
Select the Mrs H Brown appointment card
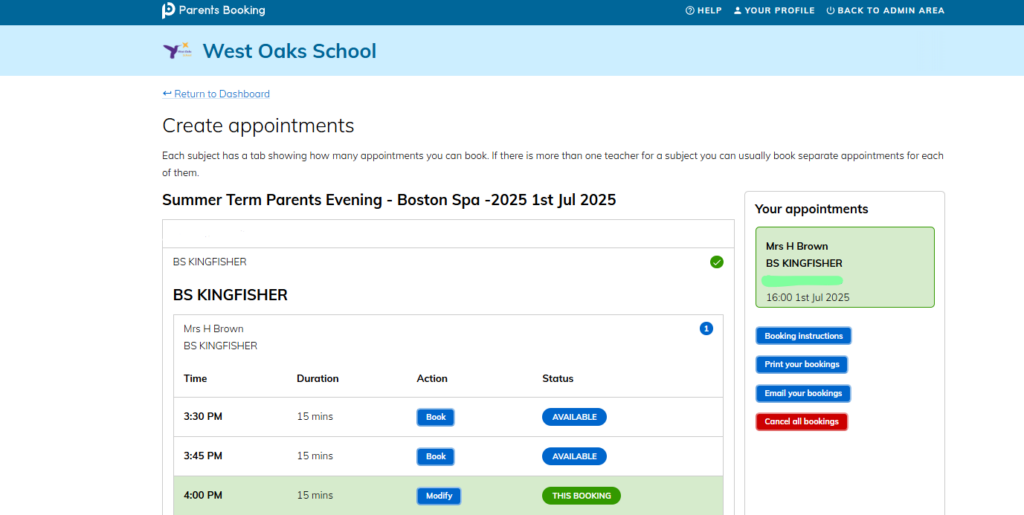(x=844, y=267)
